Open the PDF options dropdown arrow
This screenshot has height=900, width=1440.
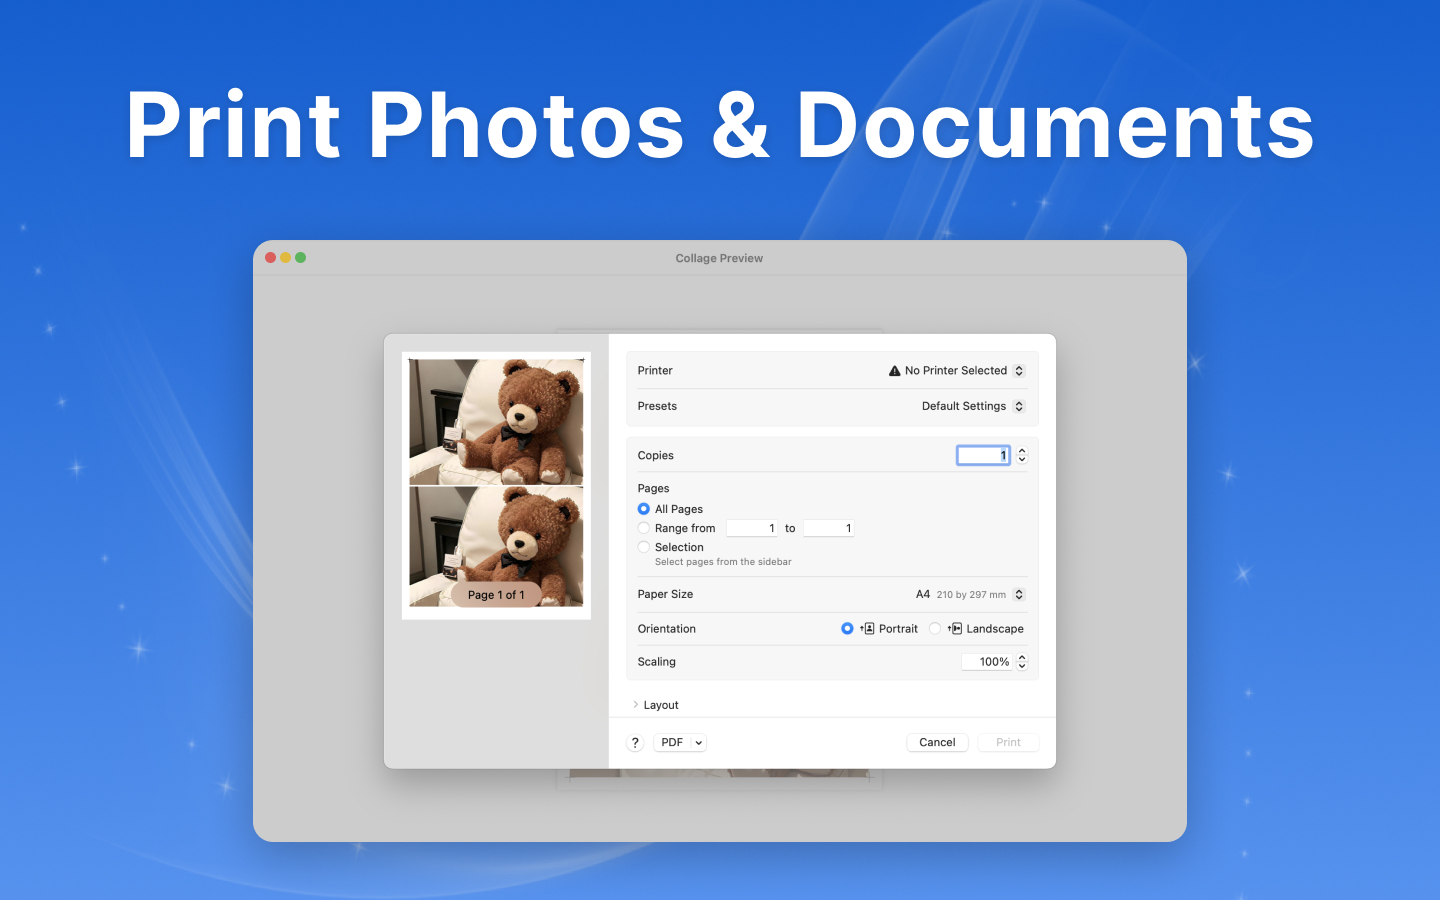pyautogui.click(x=699, y=743)
